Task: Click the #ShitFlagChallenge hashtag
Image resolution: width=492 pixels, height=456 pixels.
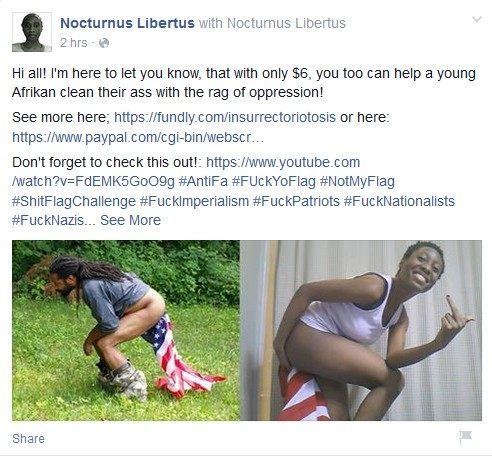Action: click(74, 201)
